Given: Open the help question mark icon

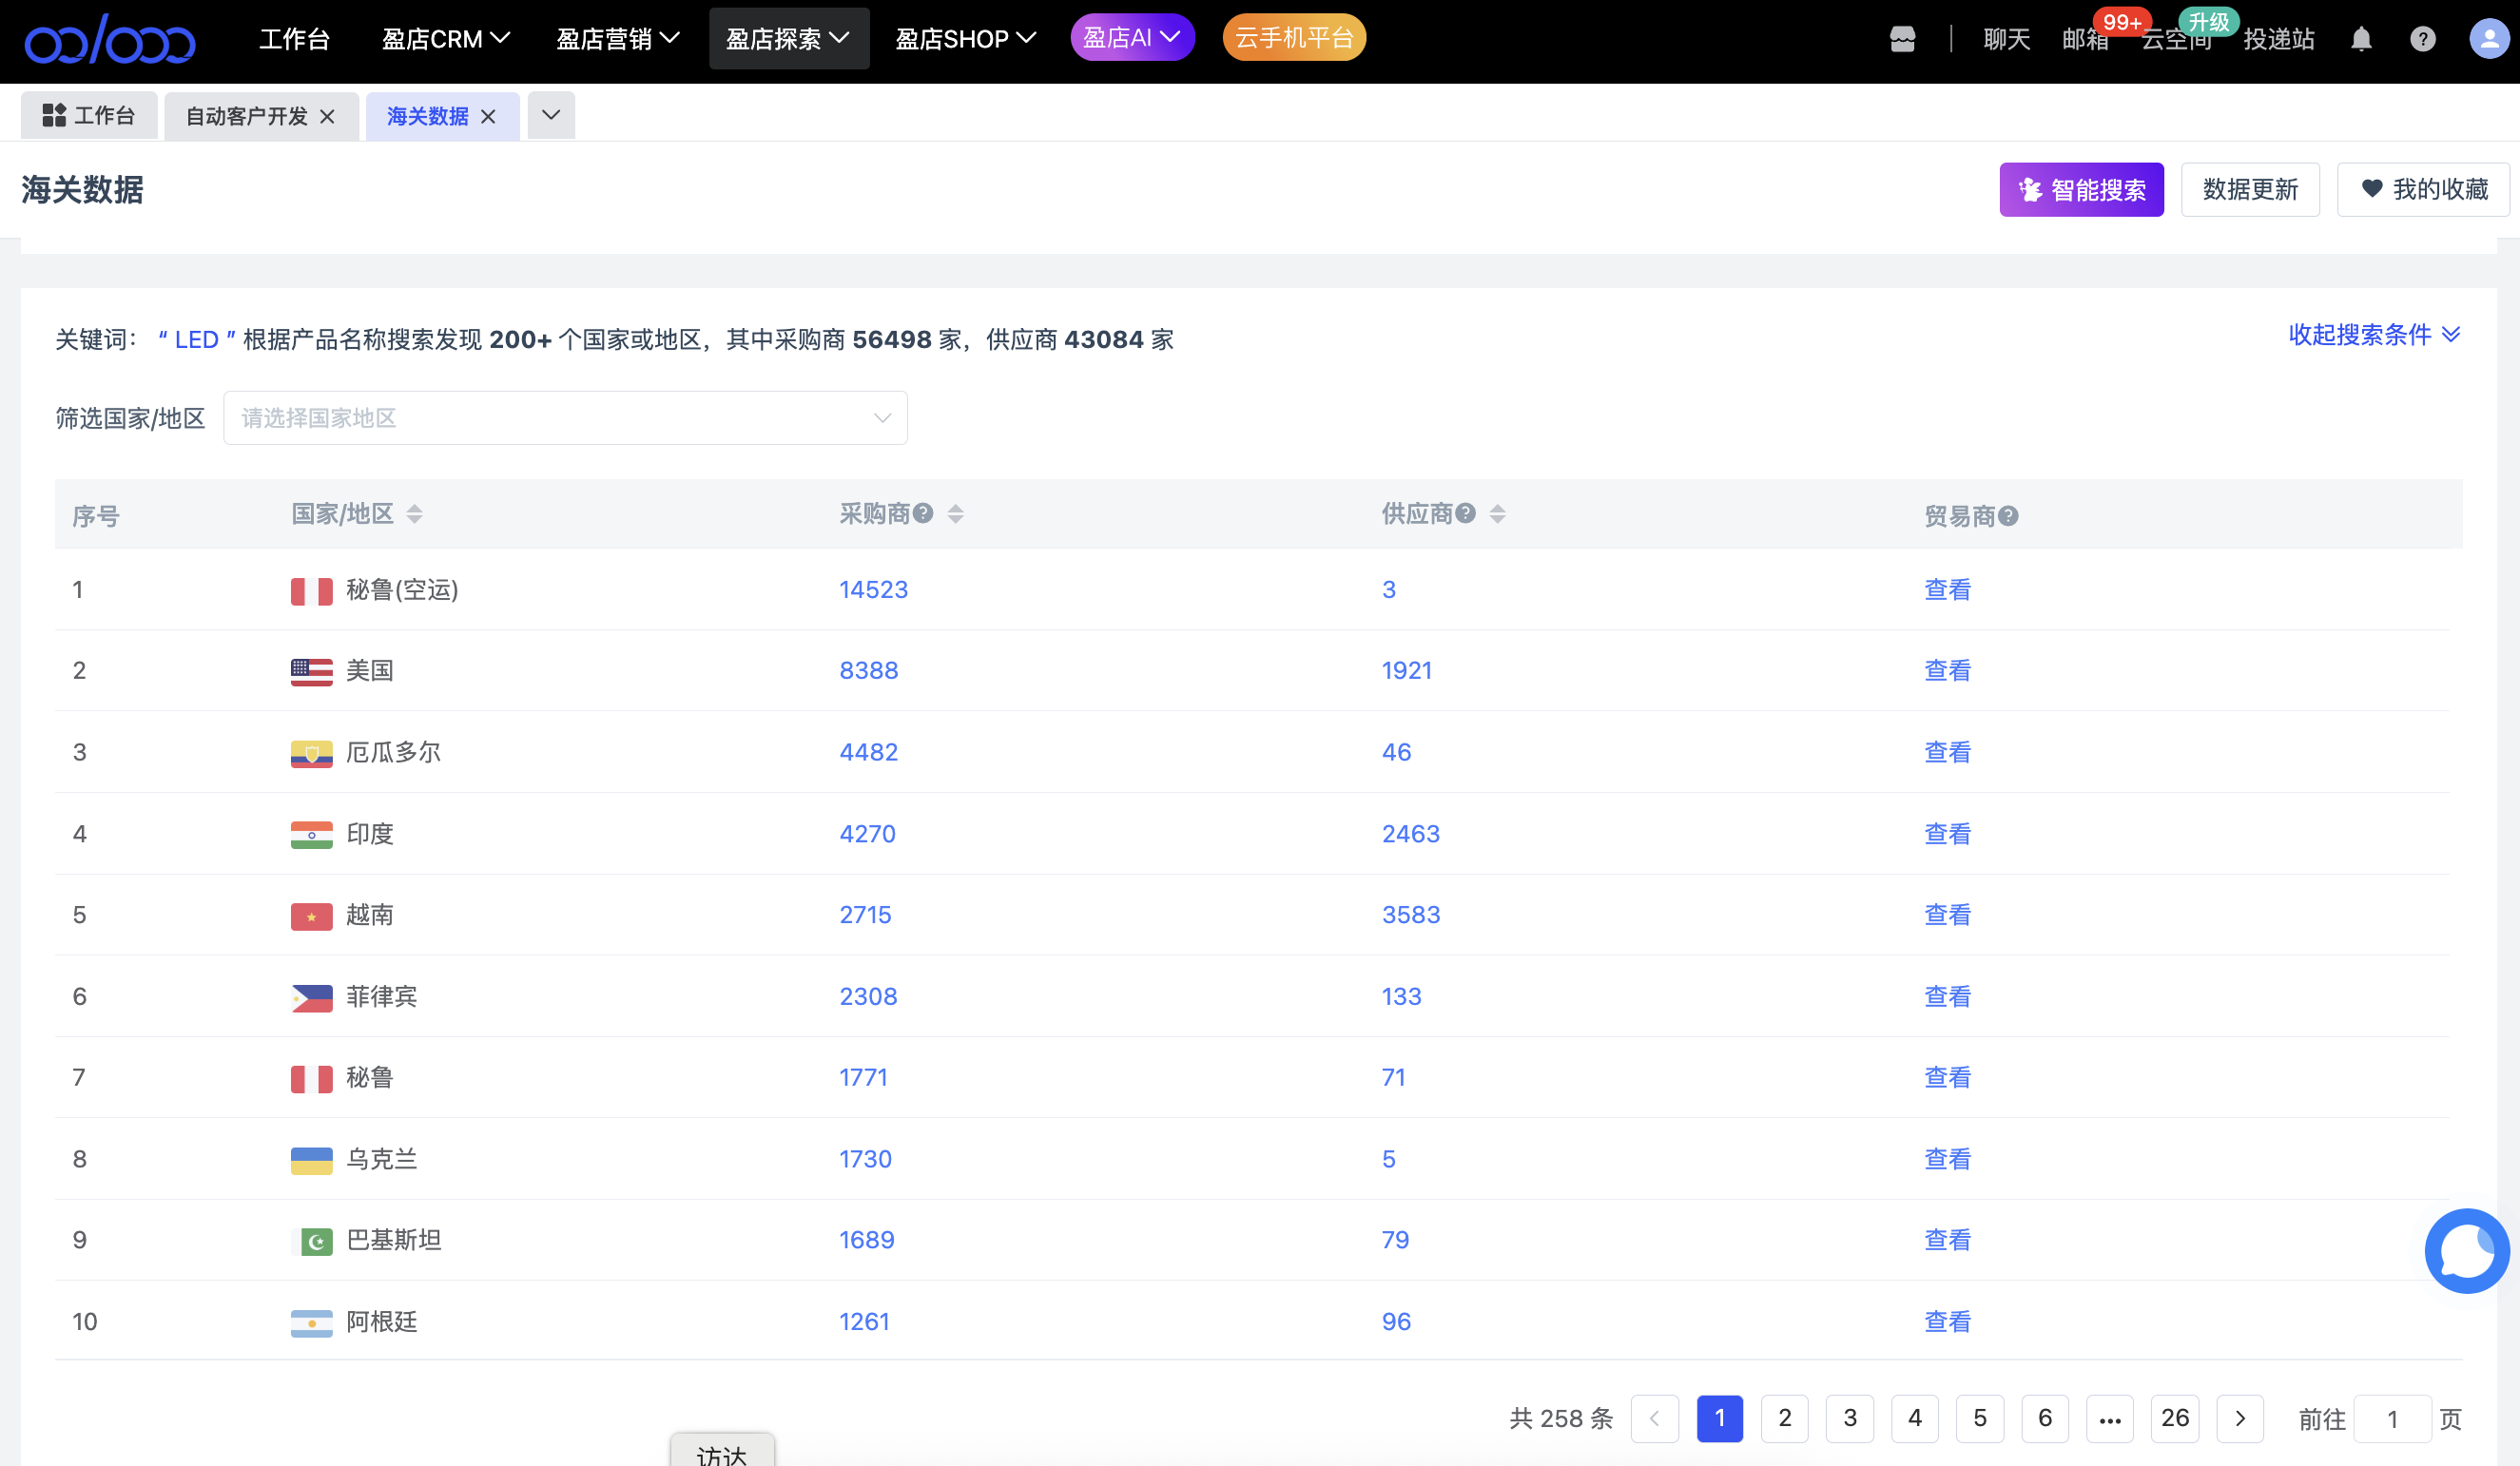Looking at the screenshot, I should 2422,39.
